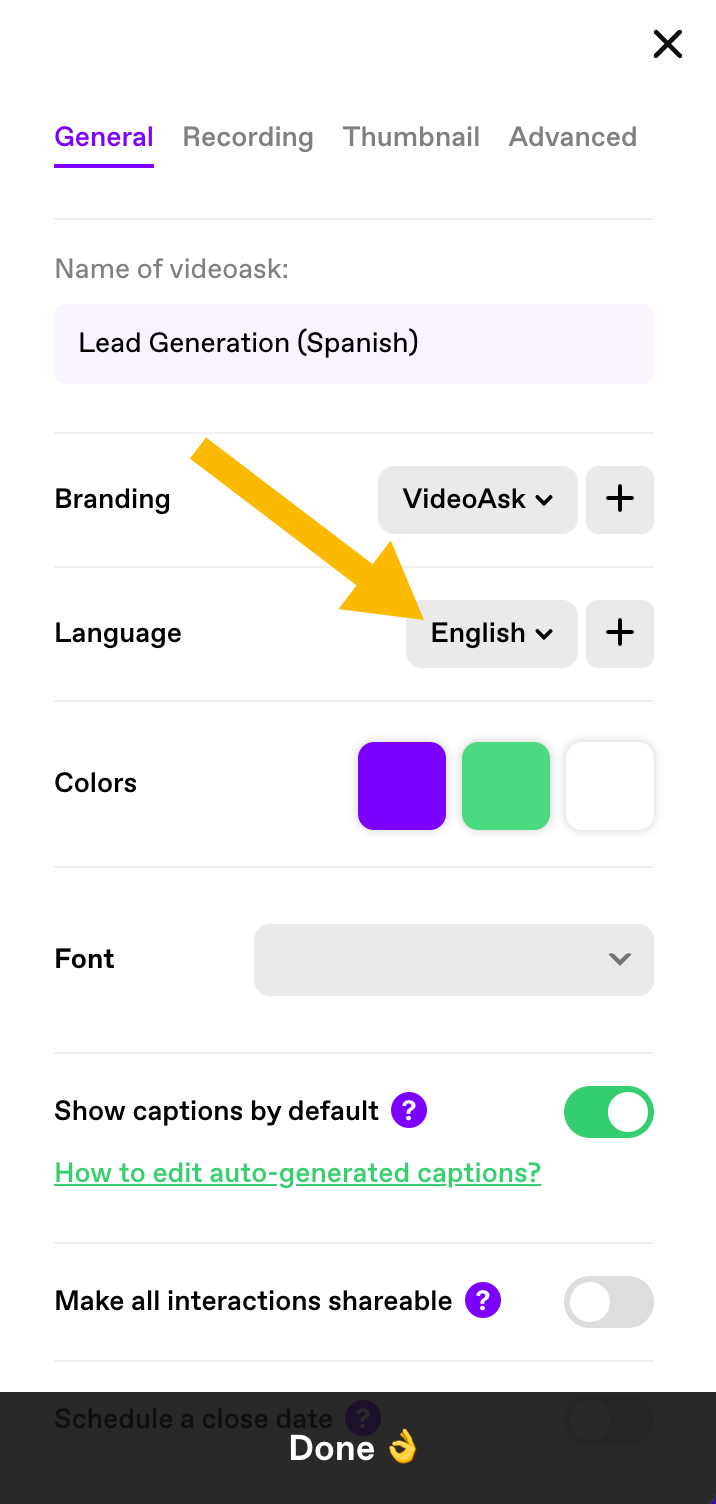Open help for Make all interactions shareable
The width and height of the screenshot is (716, 1504).
point(483,1300)
